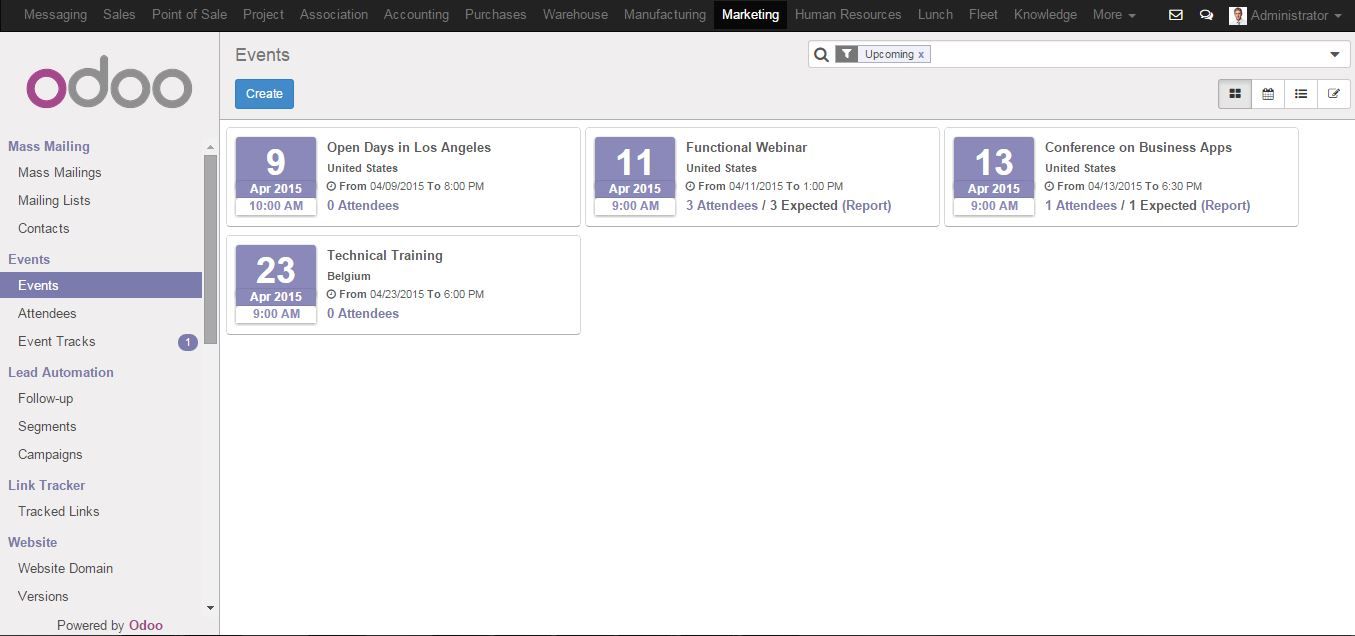Open Event Tracks in sidebar
Screen dimensions: 1355x636
pos(57,342)
